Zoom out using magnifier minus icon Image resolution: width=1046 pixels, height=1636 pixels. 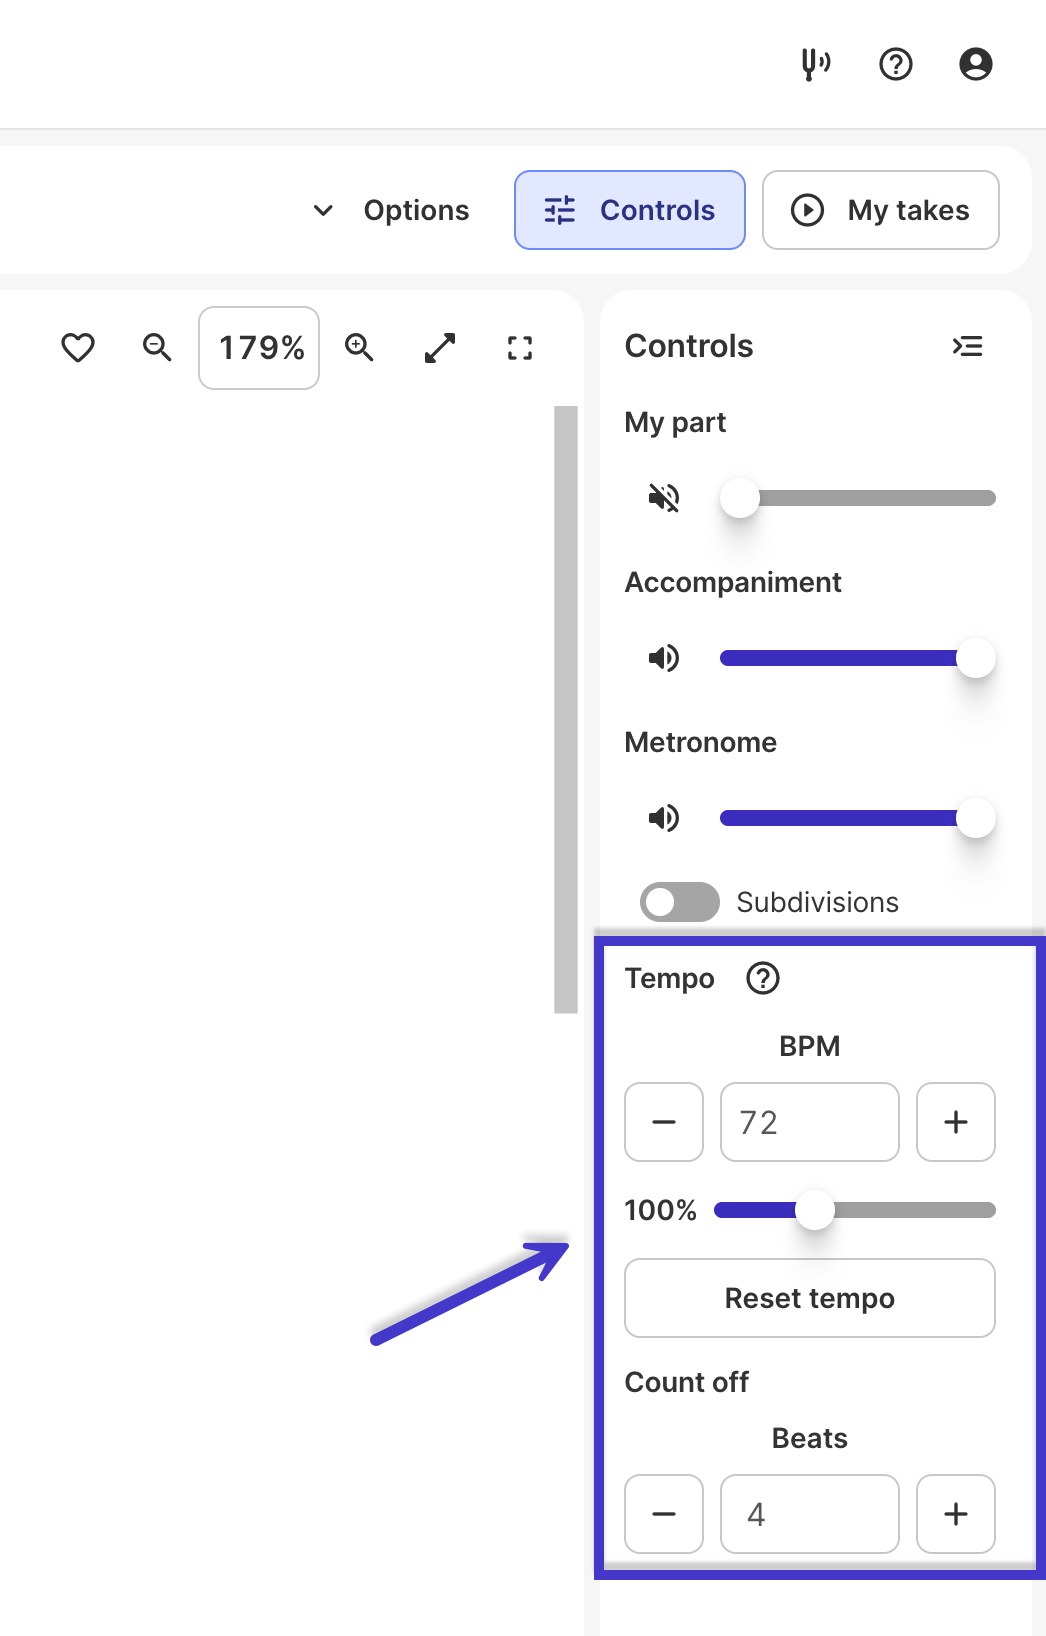pyautogui.click(x=157, y=348)
